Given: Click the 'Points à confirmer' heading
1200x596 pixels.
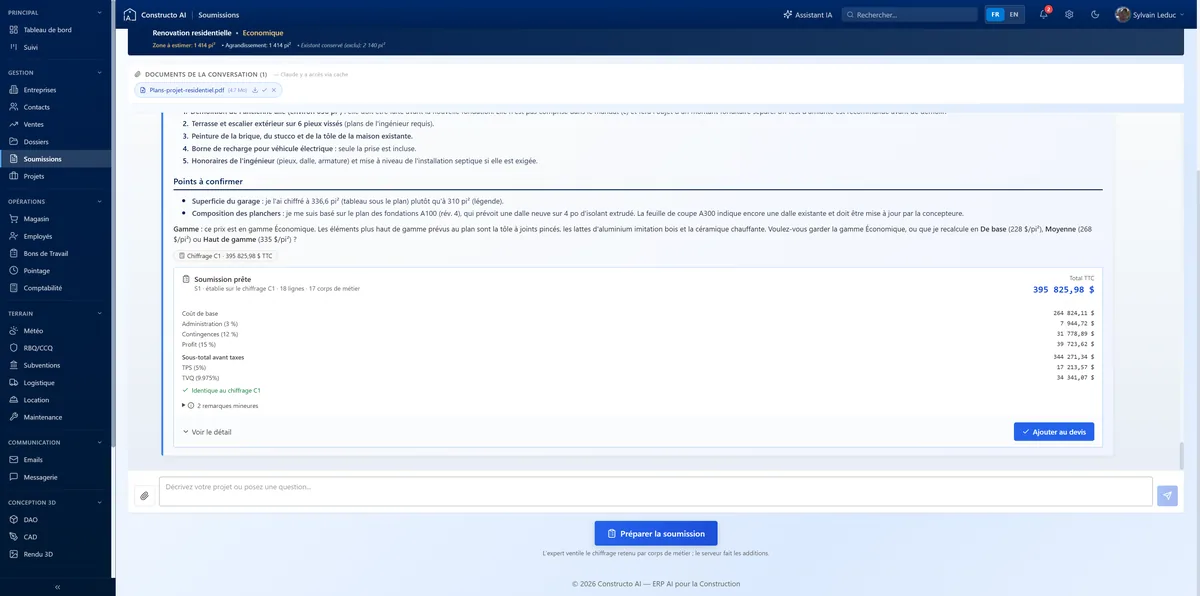Looking at the screenshot, I should click(x=207, y=181).
